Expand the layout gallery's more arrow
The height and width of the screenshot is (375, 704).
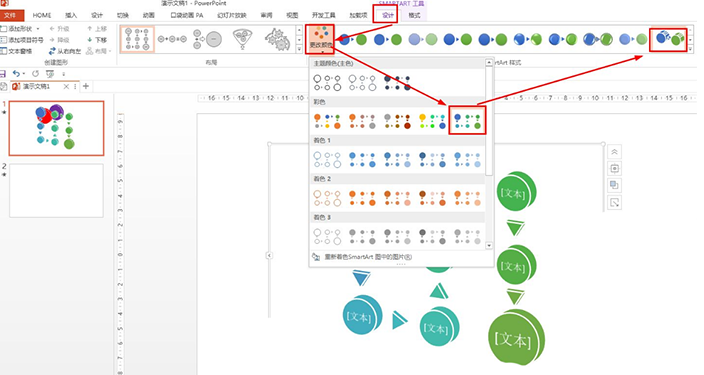point(299,49)
